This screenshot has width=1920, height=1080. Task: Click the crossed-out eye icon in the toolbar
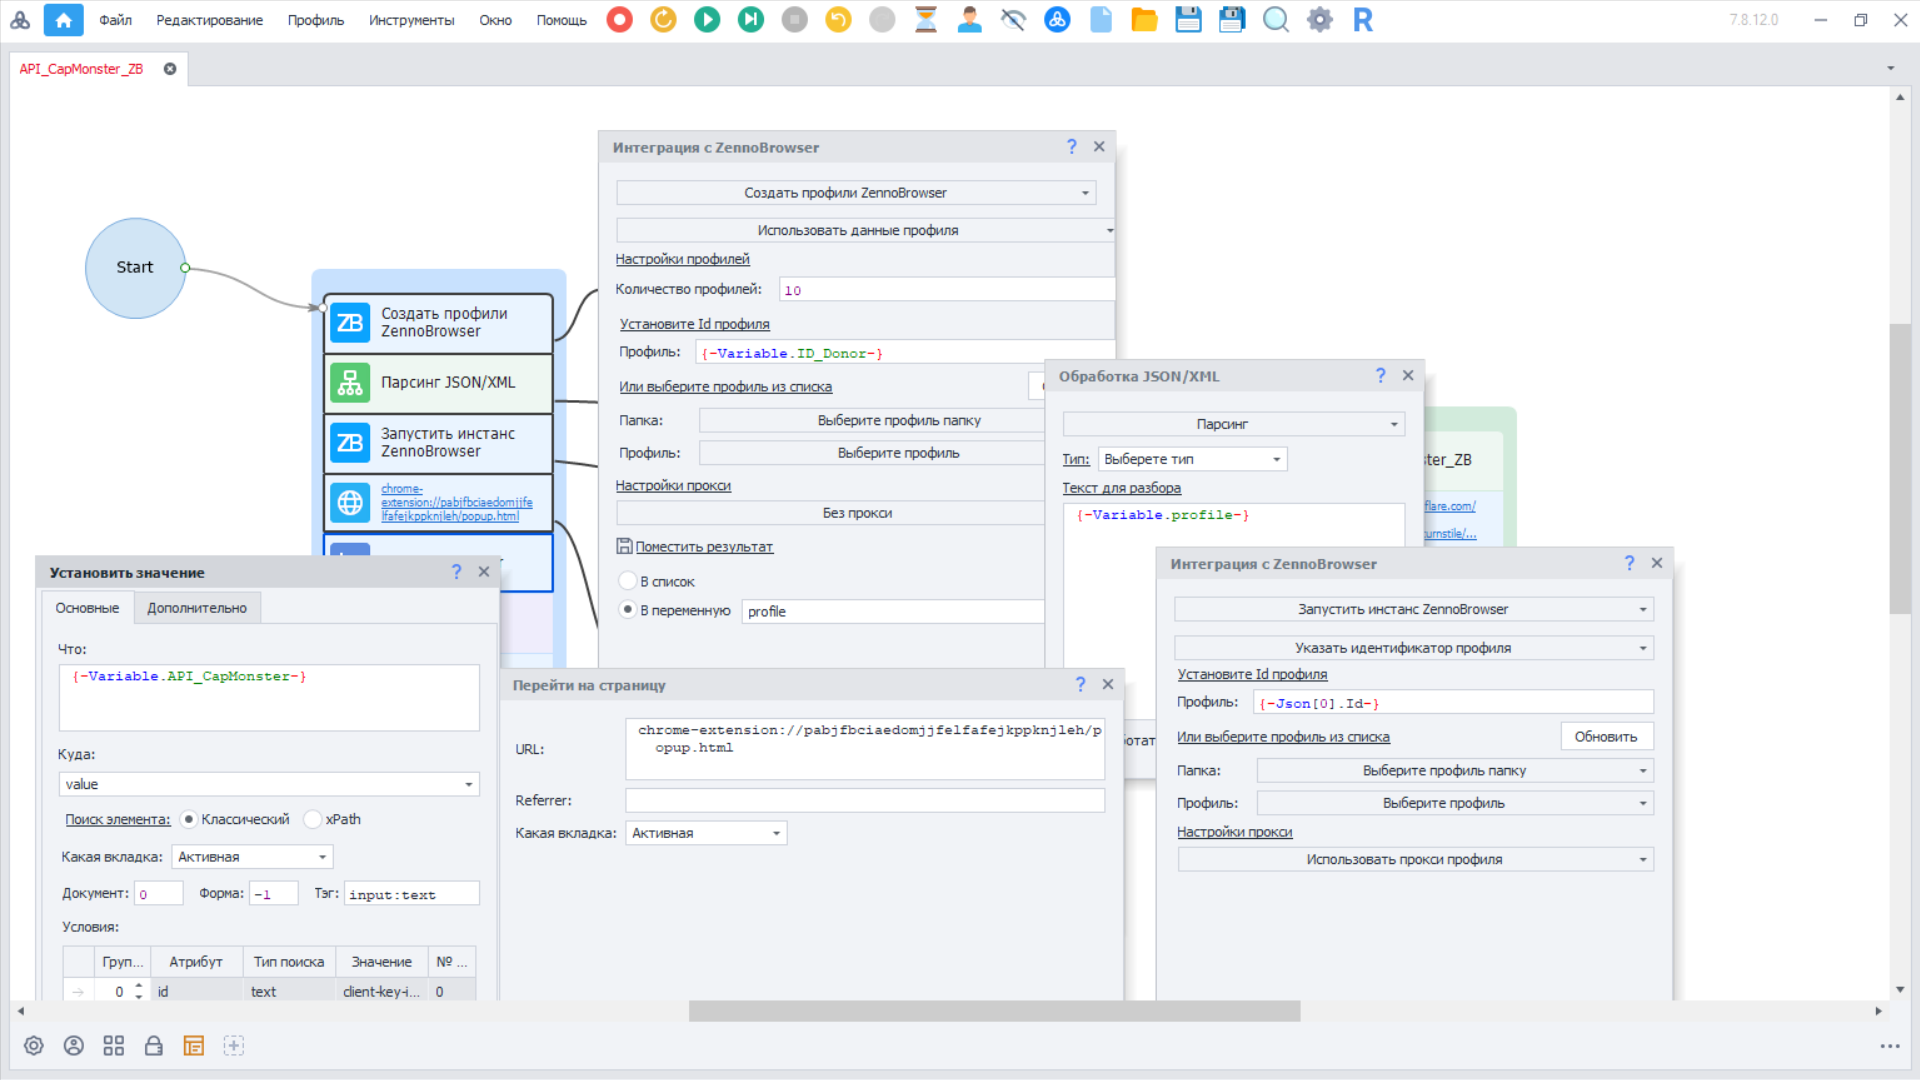pos(1013,20)
